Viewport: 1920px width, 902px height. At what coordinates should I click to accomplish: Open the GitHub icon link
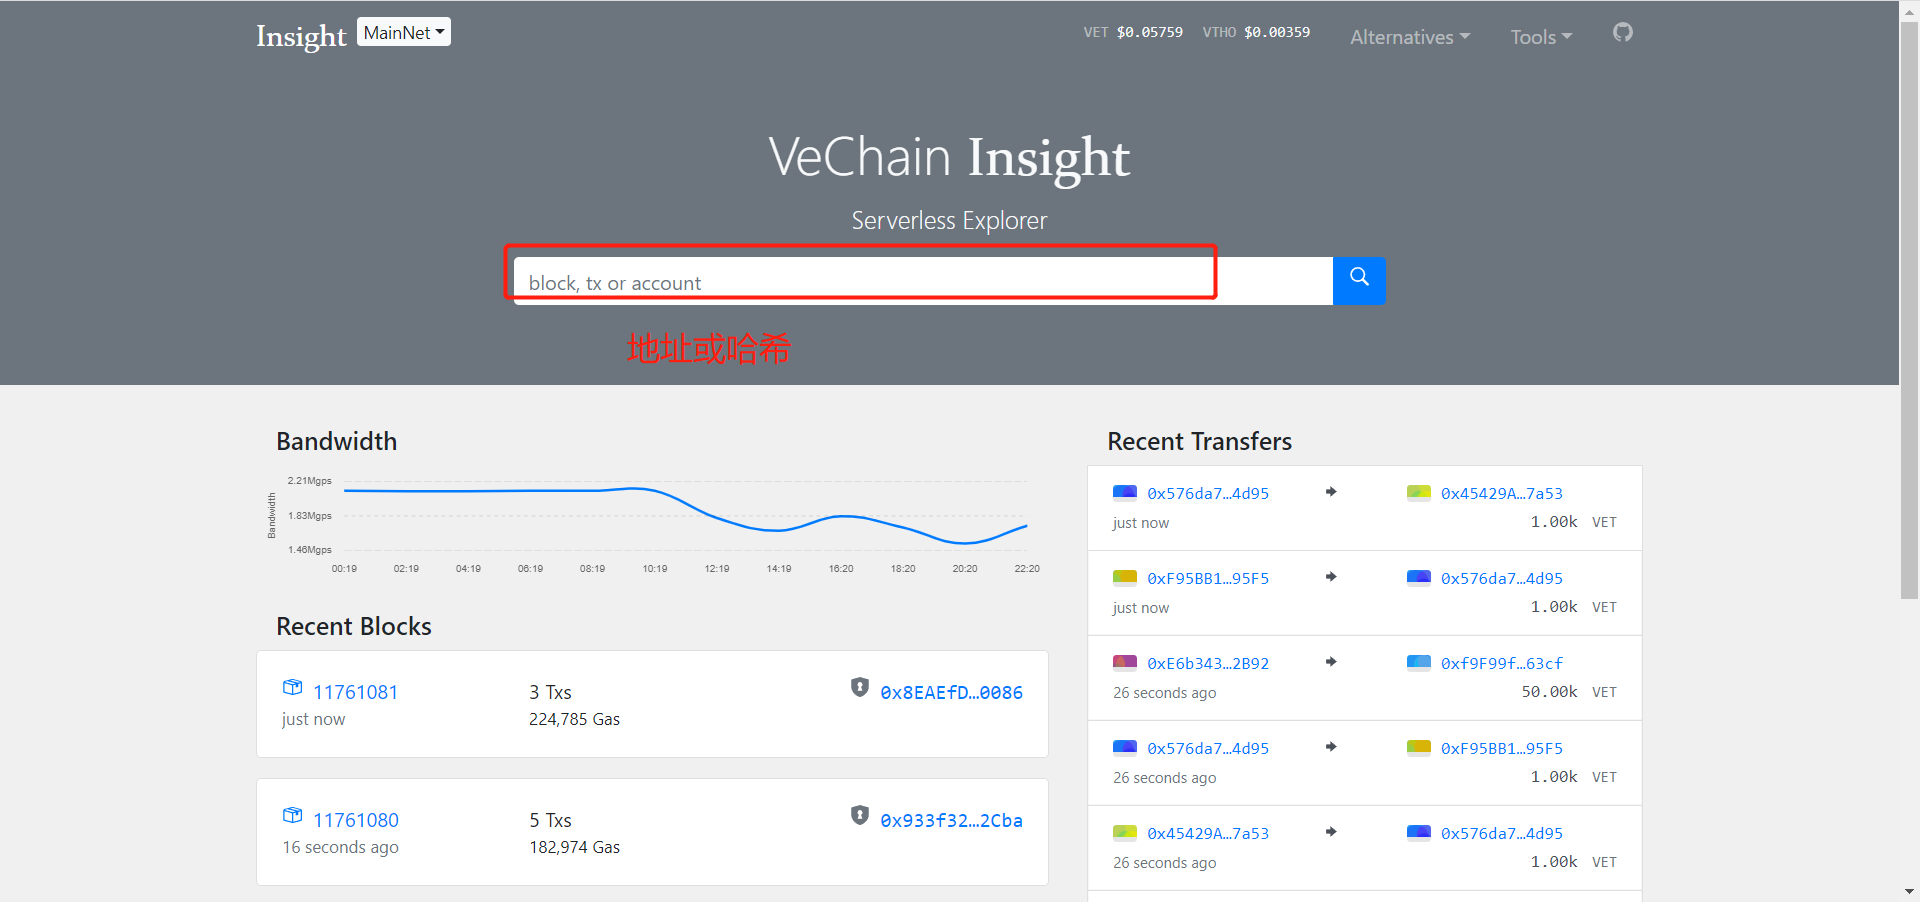1622,33
